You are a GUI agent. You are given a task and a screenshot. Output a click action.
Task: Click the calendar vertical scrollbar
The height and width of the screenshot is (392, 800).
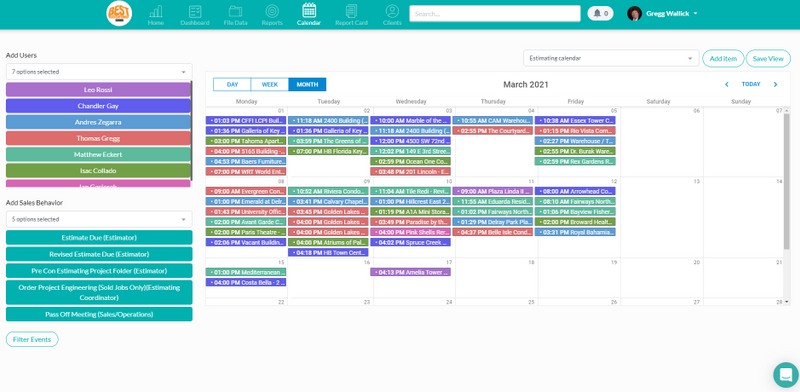click(x=786, y=182)
